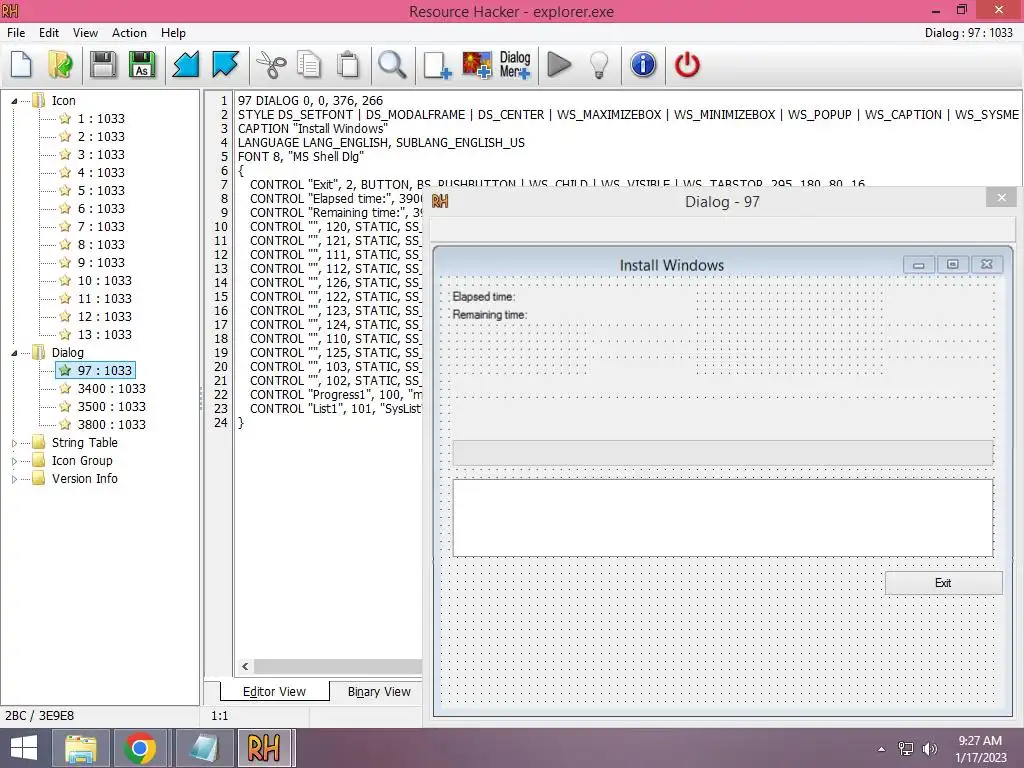
Task: Copy using the two-pages icon
Action: [309, 65]
